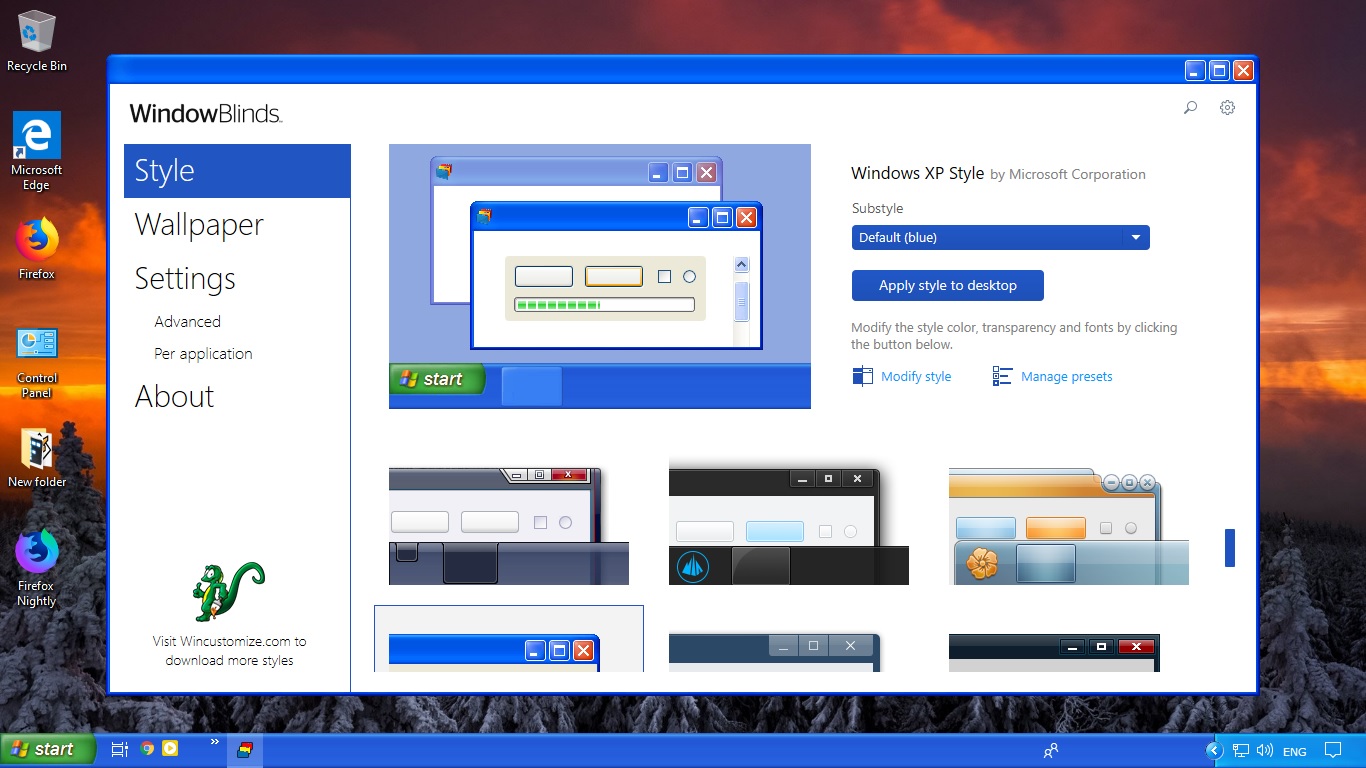Viewport: 1366px width, 768px height.
Task: Open the WindowBlinds settings gear
Action: pyautogui.click(x=1227, y=107)
